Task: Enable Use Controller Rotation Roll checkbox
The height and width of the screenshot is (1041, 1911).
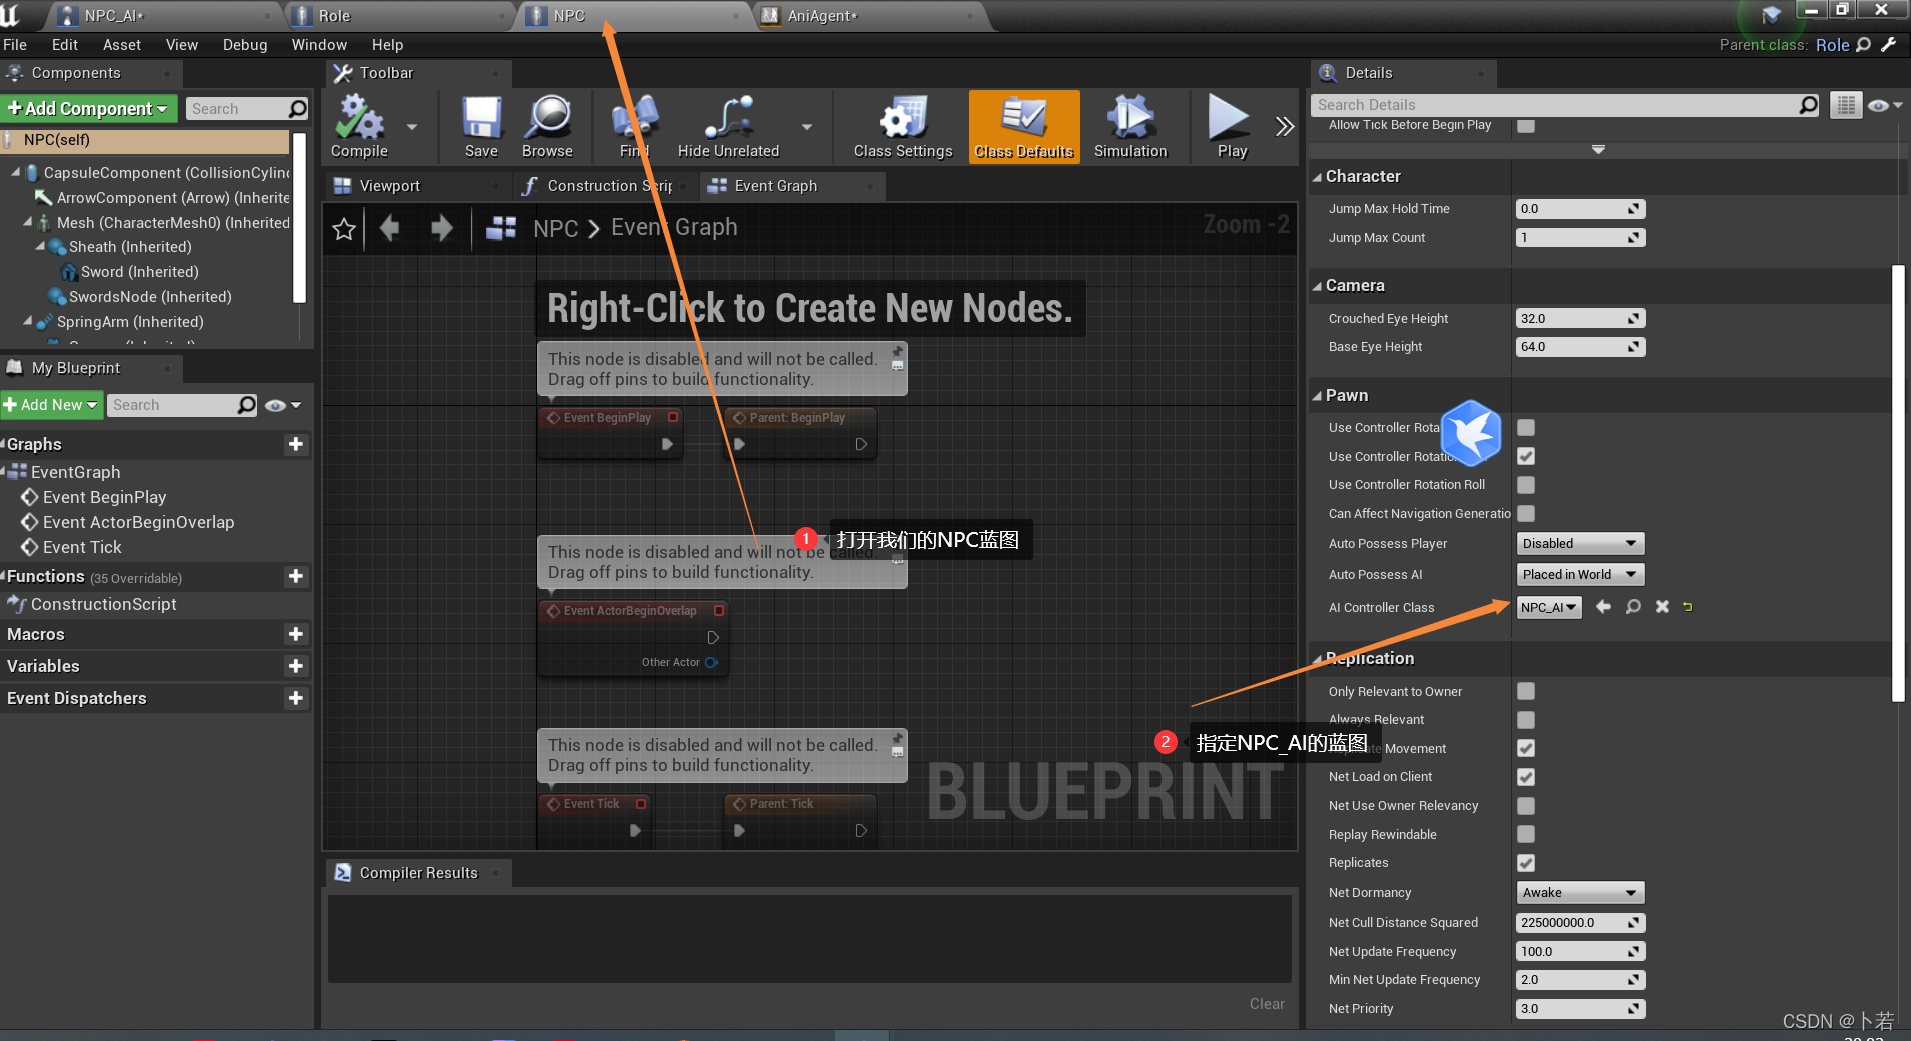Action: [1526, 485]
